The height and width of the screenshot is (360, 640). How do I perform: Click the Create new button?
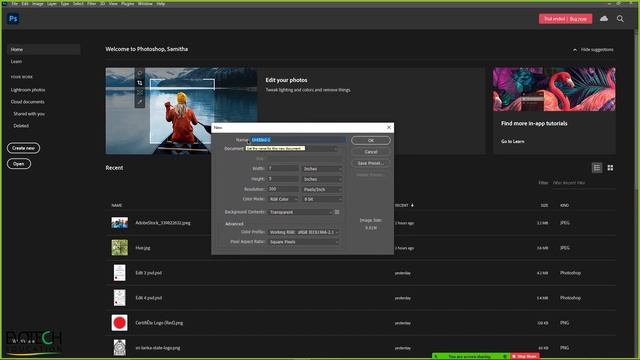(23, 148)
